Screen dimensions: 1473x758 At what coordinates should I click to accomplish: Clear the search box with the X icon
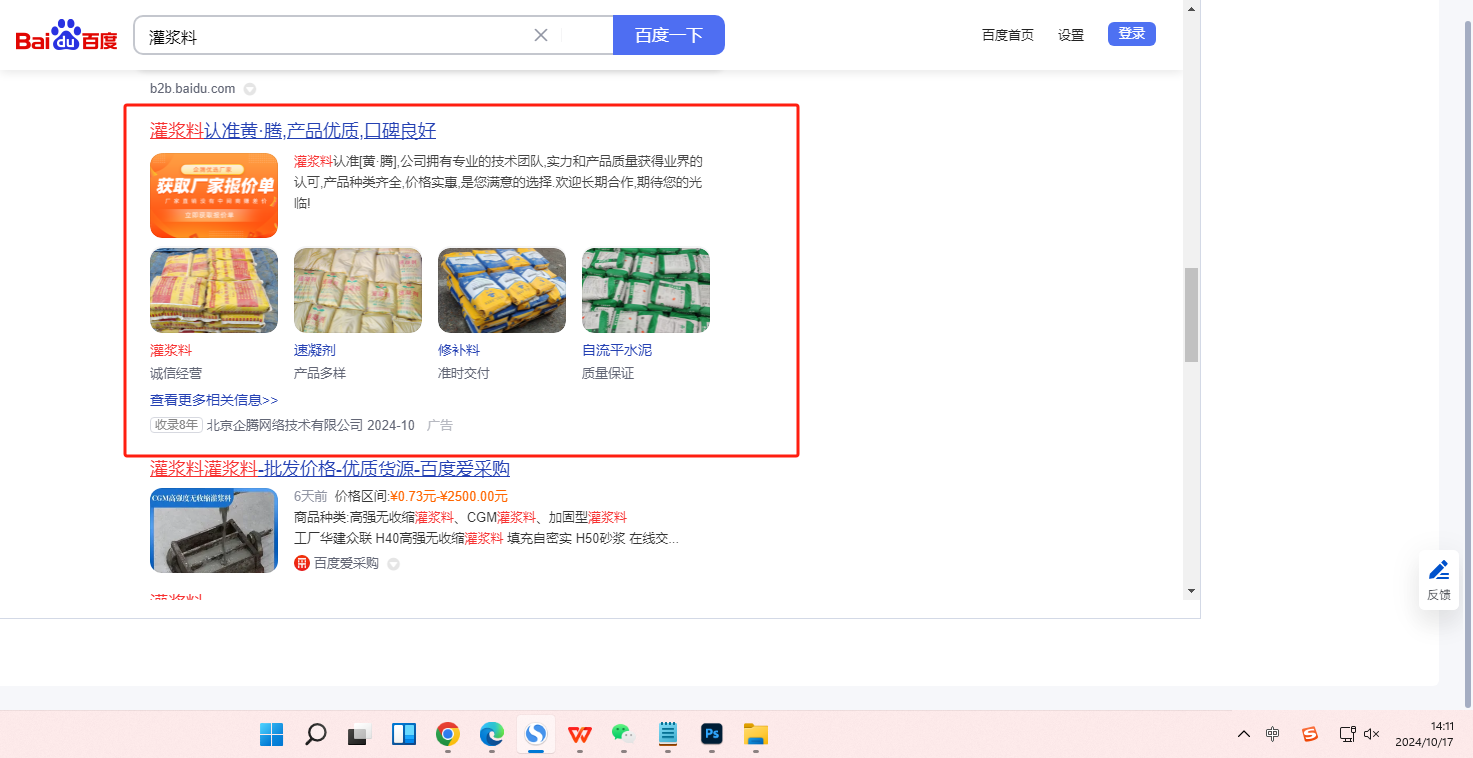[x=541, y=35]
